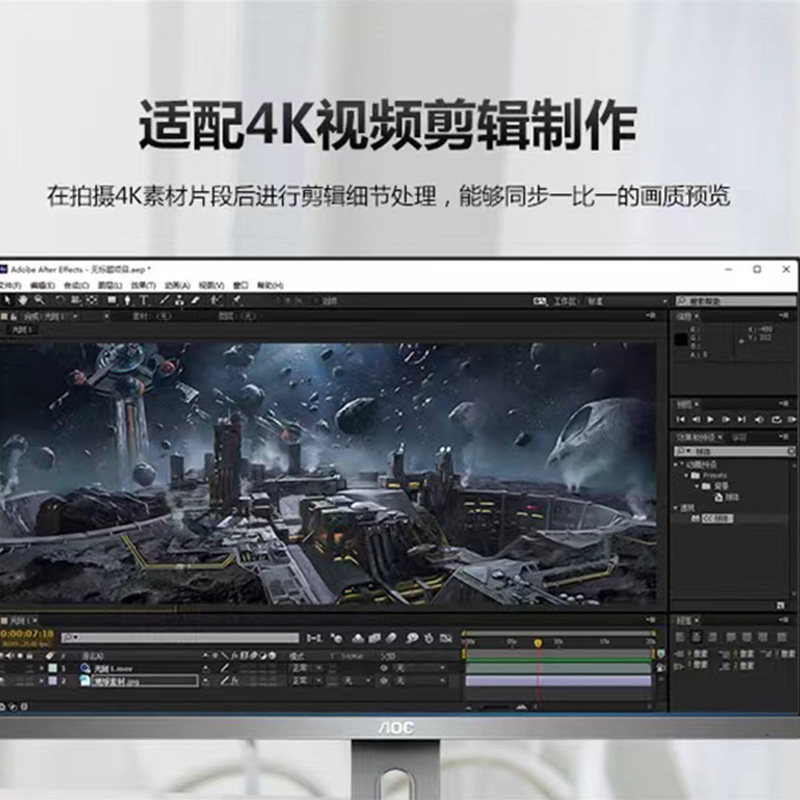Select the arrow Selection tool in toolbar
This screenshot has width=800, height=800.
7,301
